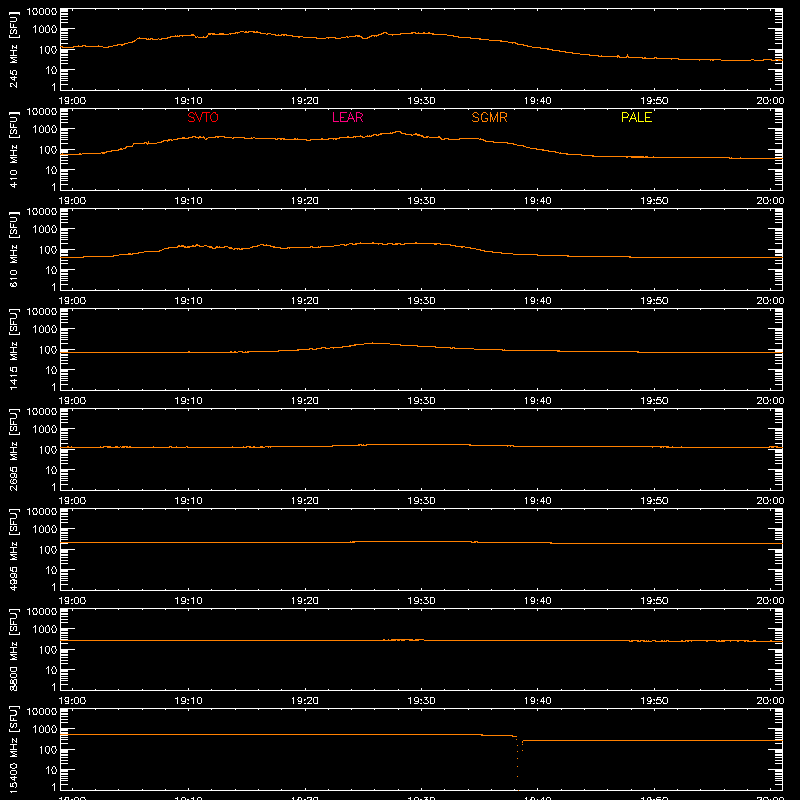Viewport: 800px width, 800px height.
Task: Select the 2695 MHz [SFU] axis label
Action: click(x=14, y=449)
